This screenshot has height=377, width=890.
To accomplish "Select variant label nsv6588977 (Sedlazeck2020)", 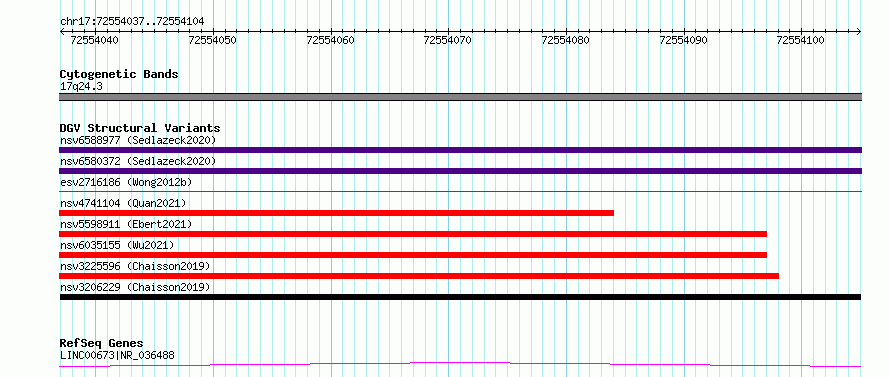I will pos(138,140).
